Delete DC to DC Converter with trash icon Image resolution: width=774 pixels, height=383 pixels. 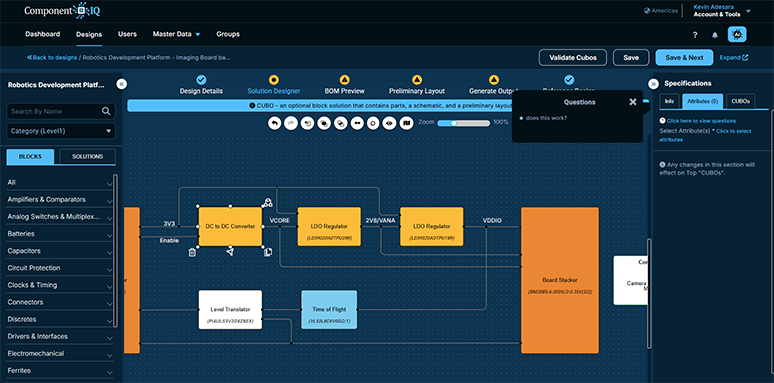[x=193, y=252]
